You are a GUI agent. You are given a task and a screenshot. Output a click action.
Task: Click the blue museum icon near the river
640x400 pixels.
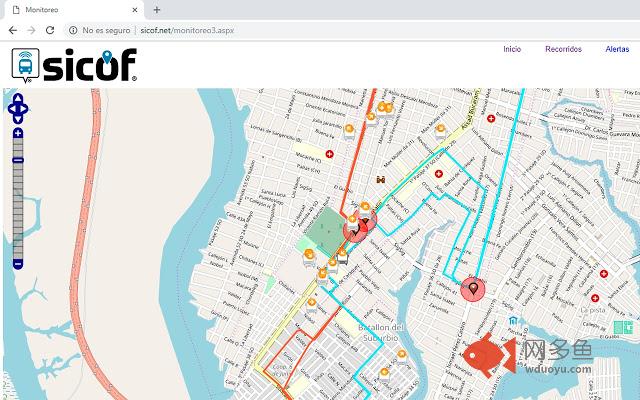coord(513,321)
